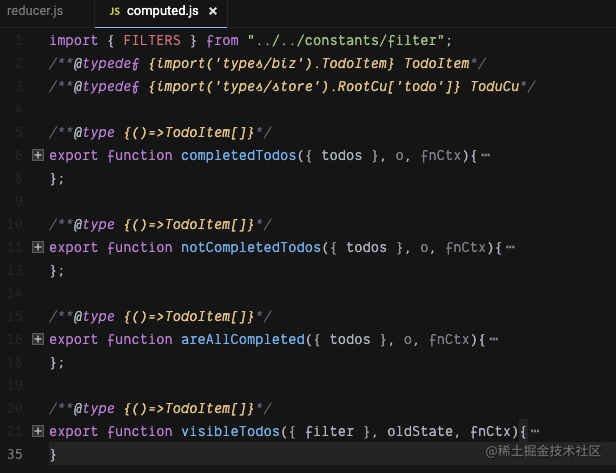
Task: Click the FILTERS import identifier
Action: pos(152,40)
